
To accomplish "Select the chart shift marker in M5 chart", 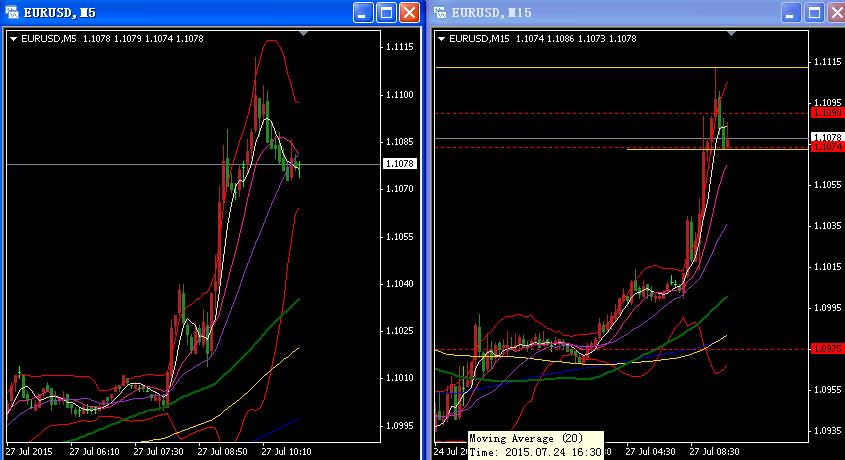I will coord(303,33).
